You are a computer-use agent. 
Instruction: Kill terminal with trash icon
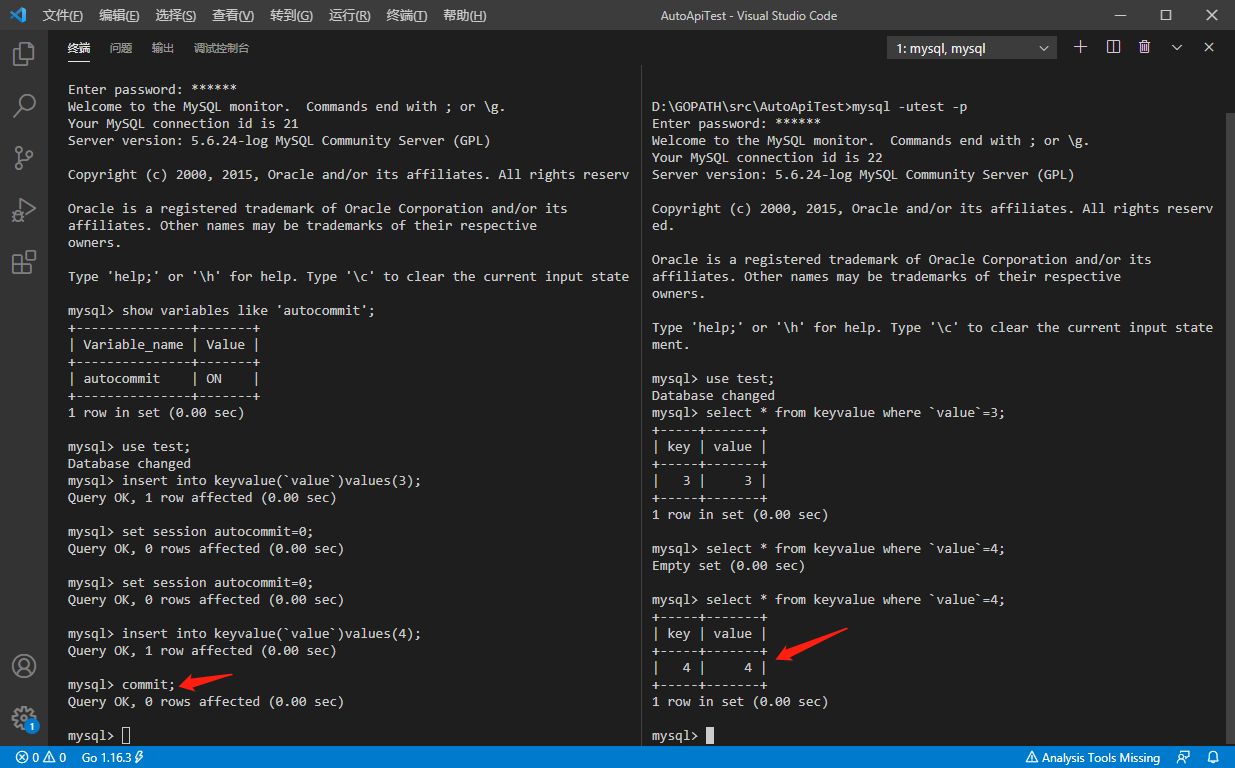click(x=1145, y=47)
